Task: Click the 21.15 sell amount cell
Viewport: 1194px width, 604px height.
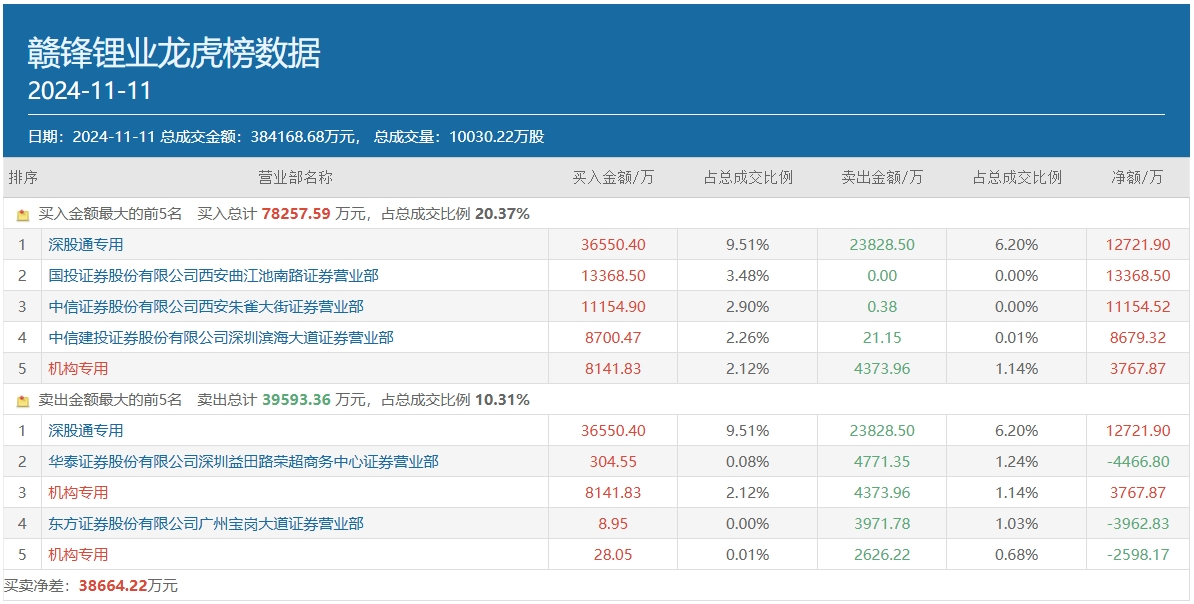Action: point(882,337)
